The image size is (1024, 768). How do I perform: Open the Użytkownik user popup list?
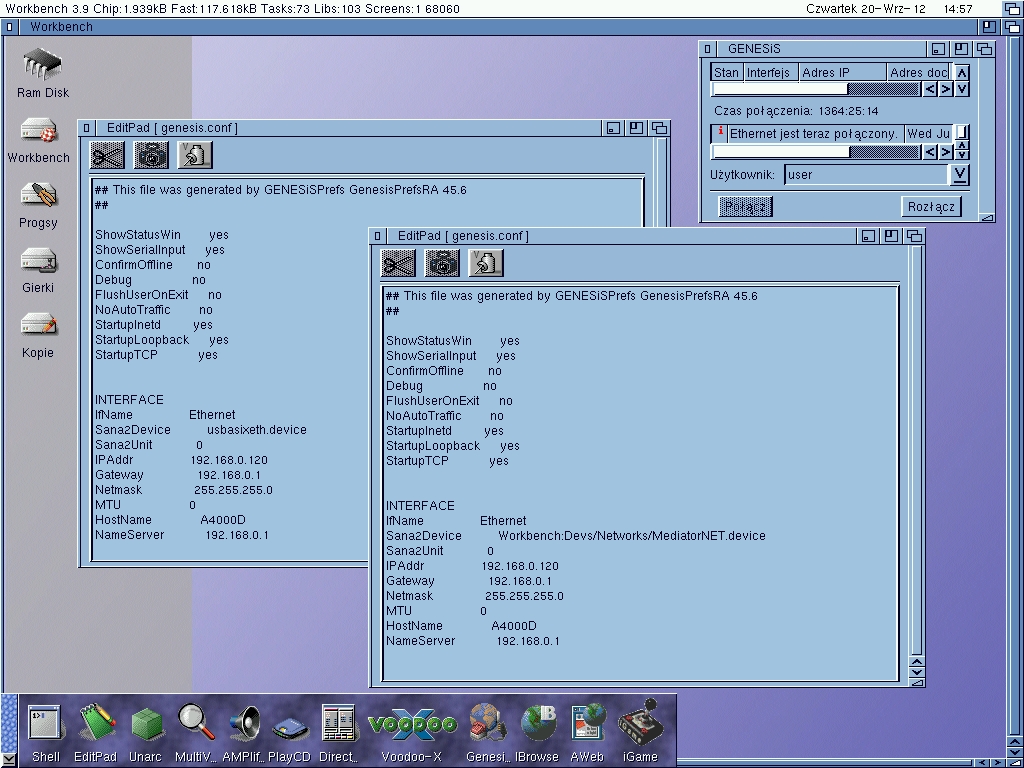(x=959, y=174)
